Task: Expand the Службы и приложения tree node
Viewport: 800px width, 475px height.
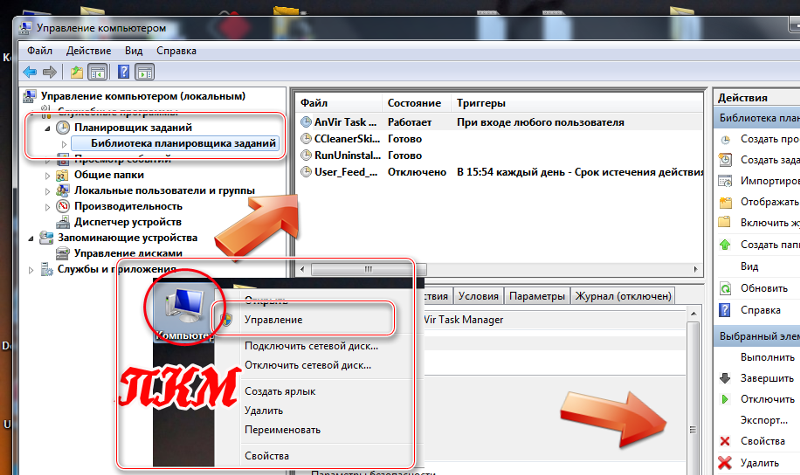Action: (32, 269)
